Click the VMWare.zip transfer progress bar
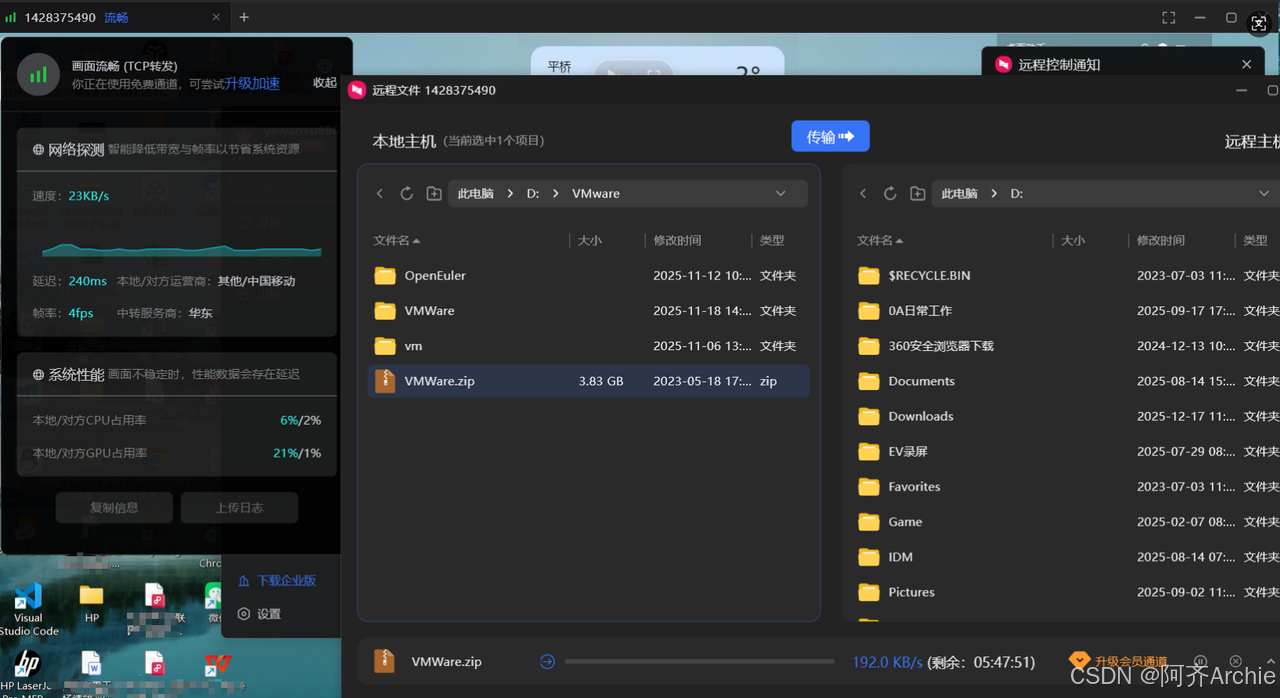The width and height of the screenshot is (1280, 698). [699, 661]
